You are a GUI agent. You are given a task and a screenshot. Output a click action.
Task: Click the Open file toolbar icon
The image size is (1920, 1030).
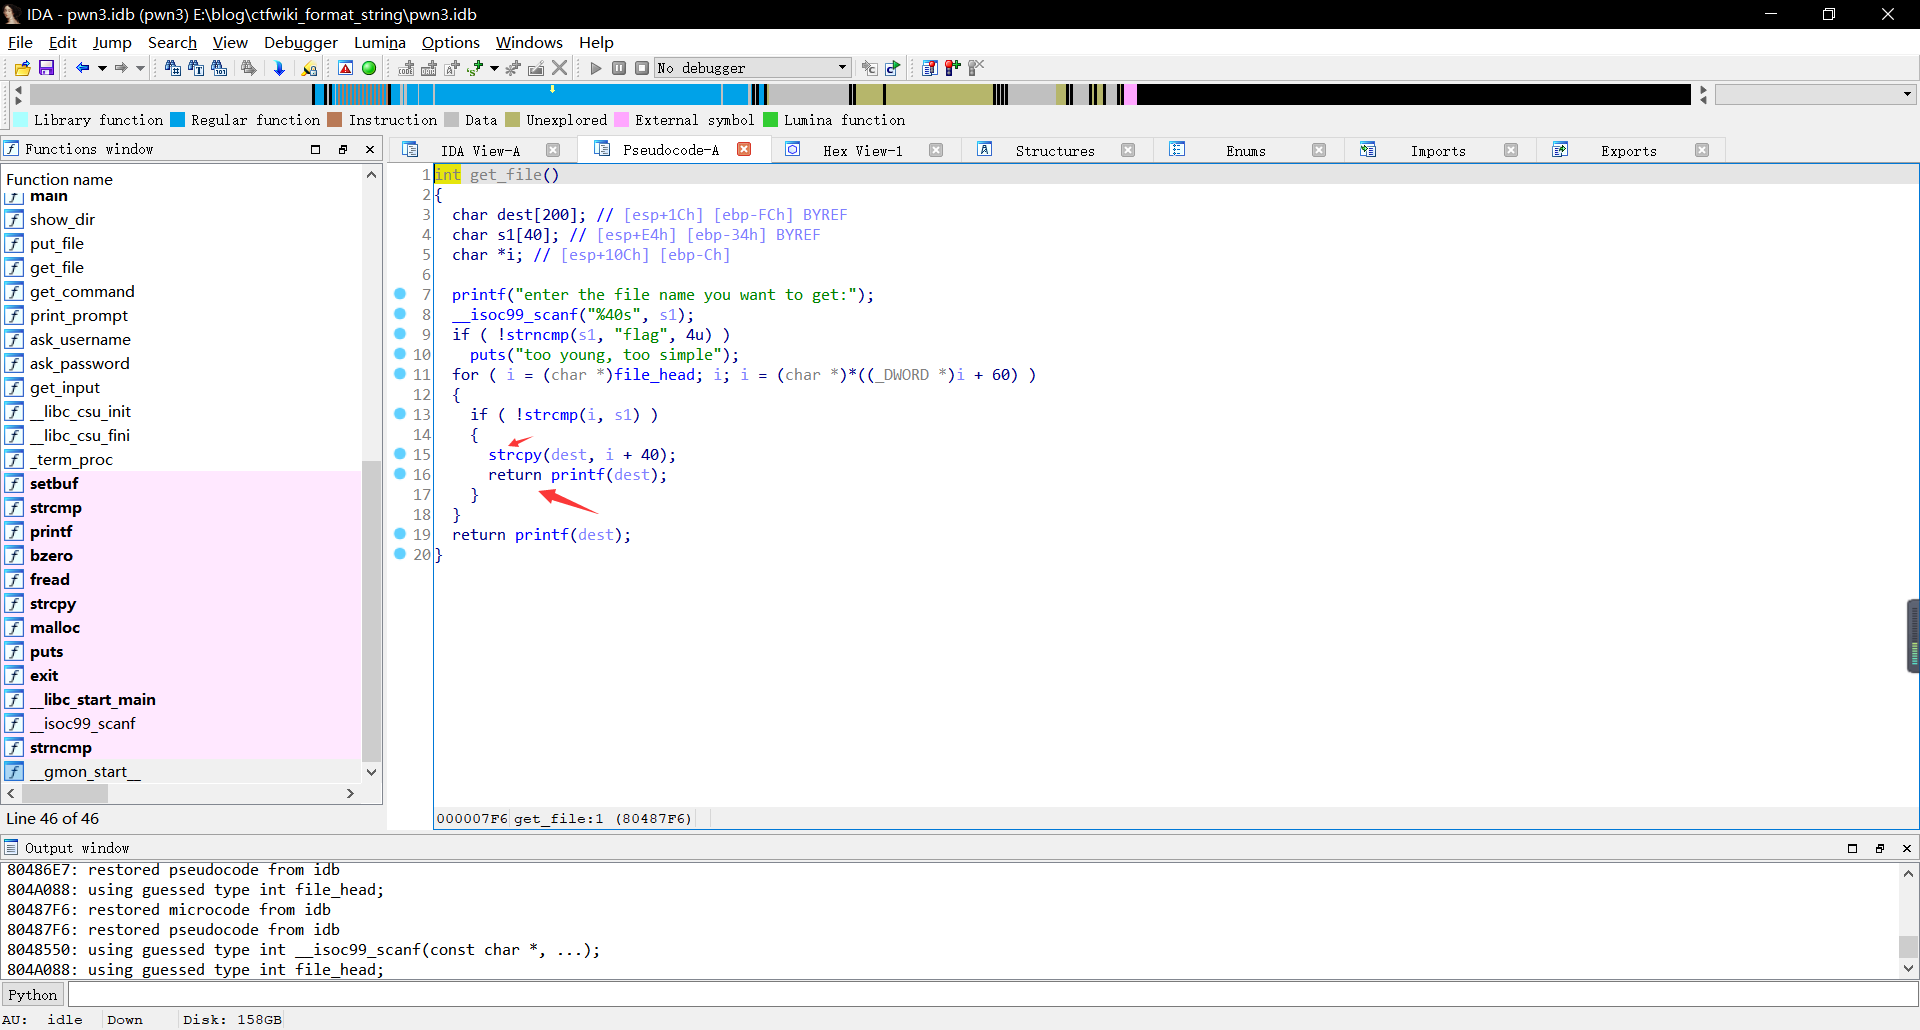pos(22,68)
